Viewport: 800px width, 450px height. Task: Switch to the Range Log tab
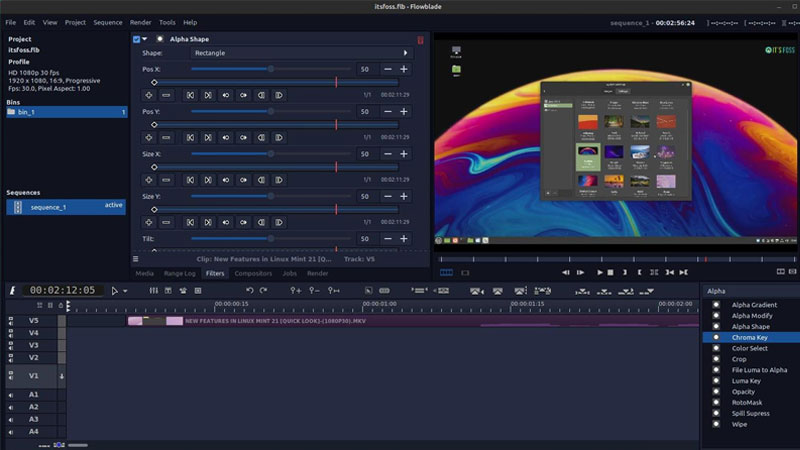tap(180, 273)
